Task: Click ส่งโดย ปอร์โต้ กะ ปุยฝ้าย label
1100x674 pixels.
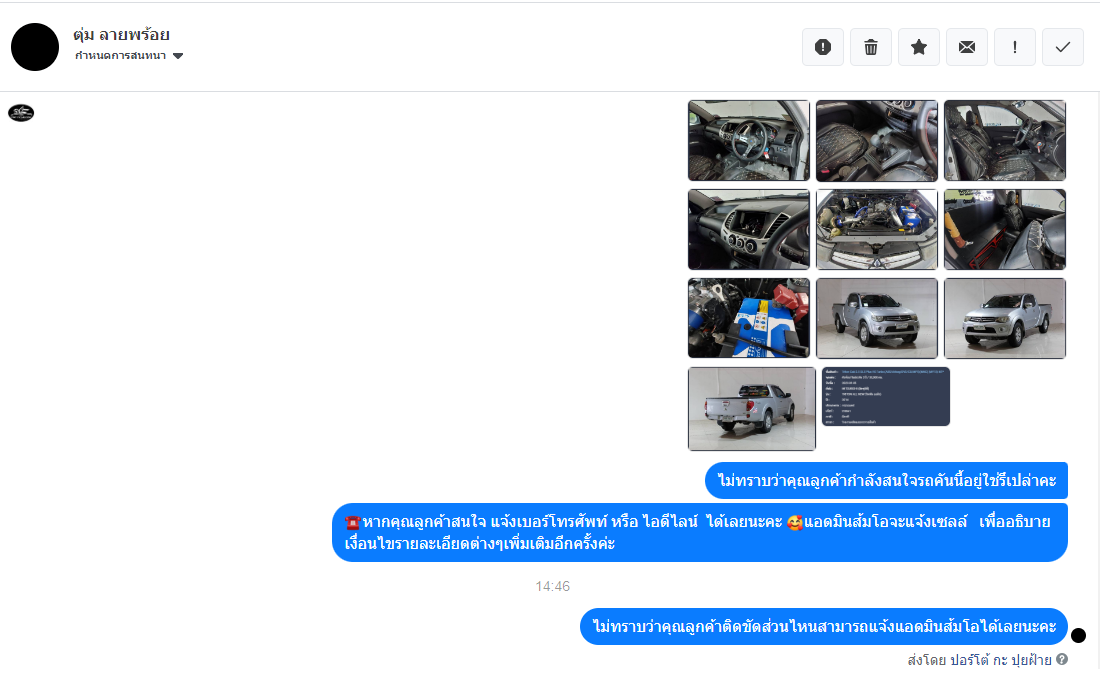Action: [x=979, y=660]
